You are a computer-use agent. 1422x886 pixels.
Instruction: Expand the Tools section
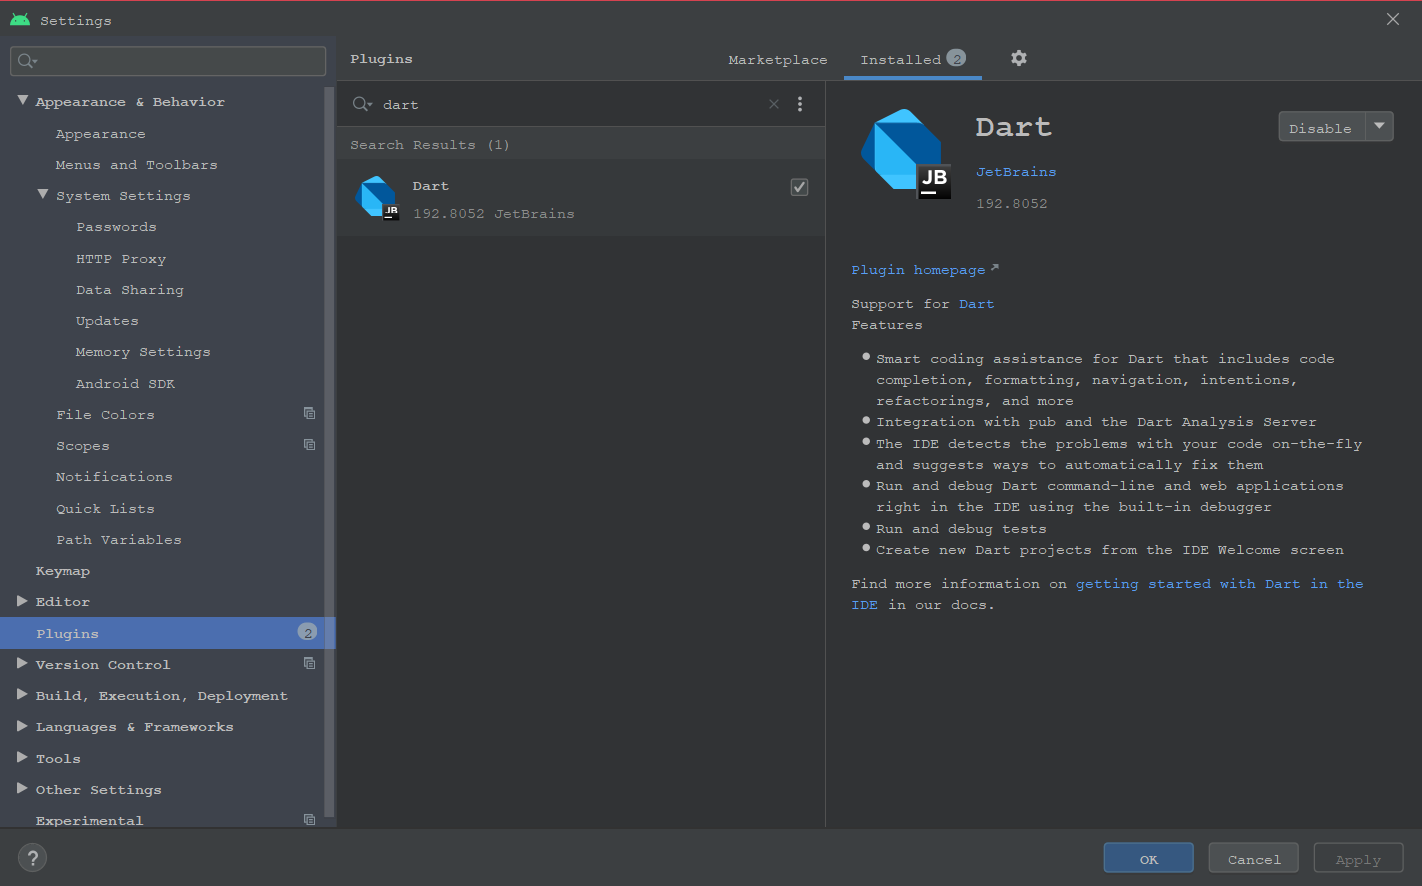tap(22, 757)
